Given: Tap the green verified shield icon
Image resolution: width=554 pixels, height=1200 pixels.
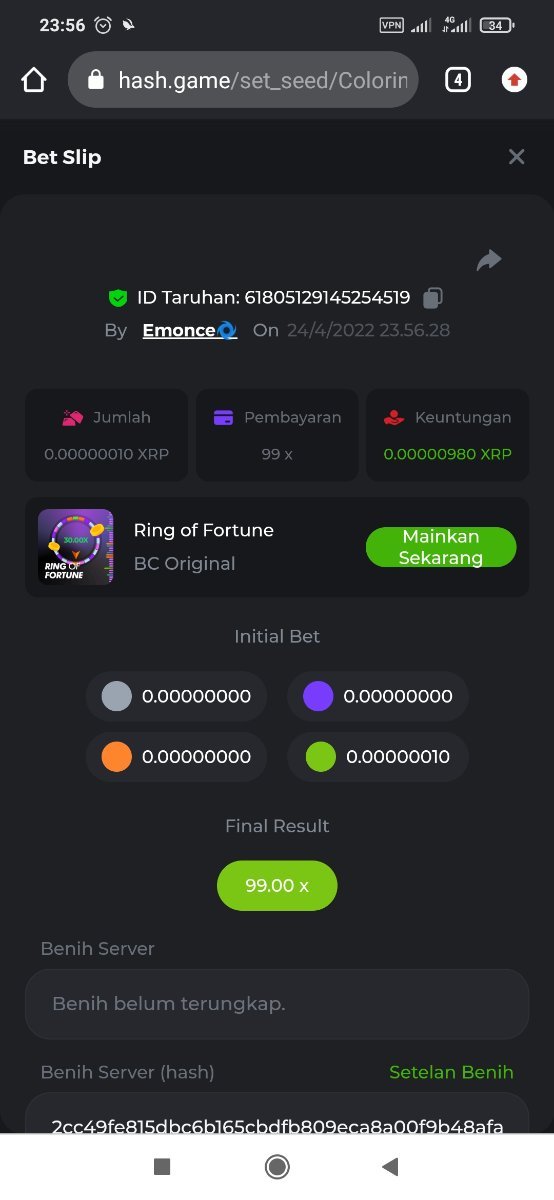Looking at the screenshot, I should 118,297.
